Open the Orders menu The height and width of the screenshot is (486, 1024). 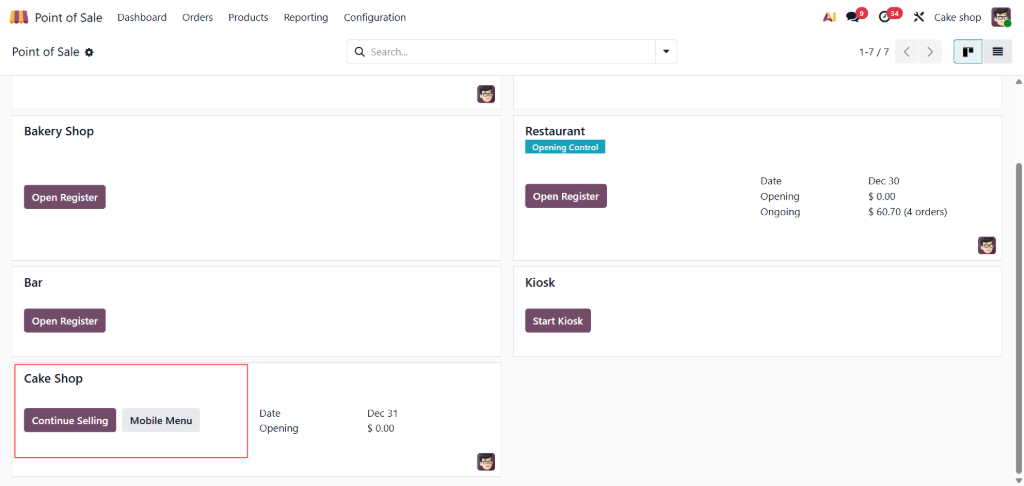tap(197, 17)
